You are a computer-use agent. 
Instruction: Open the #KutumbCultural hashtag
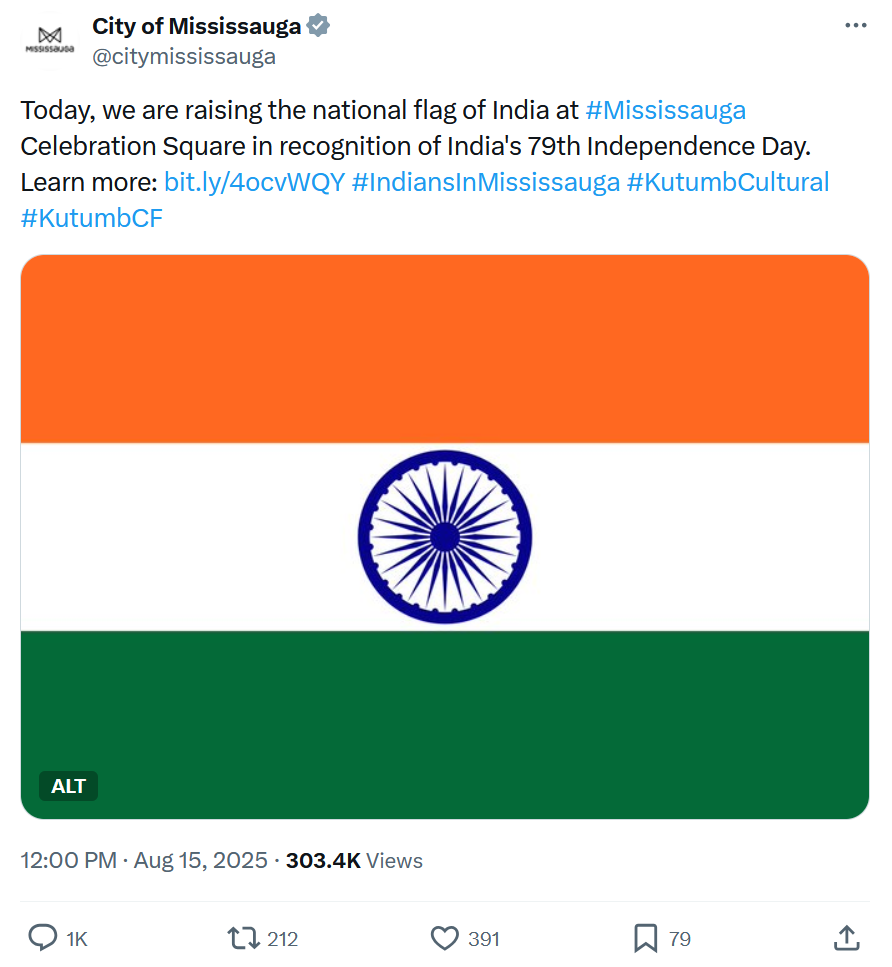pos(728,183)
